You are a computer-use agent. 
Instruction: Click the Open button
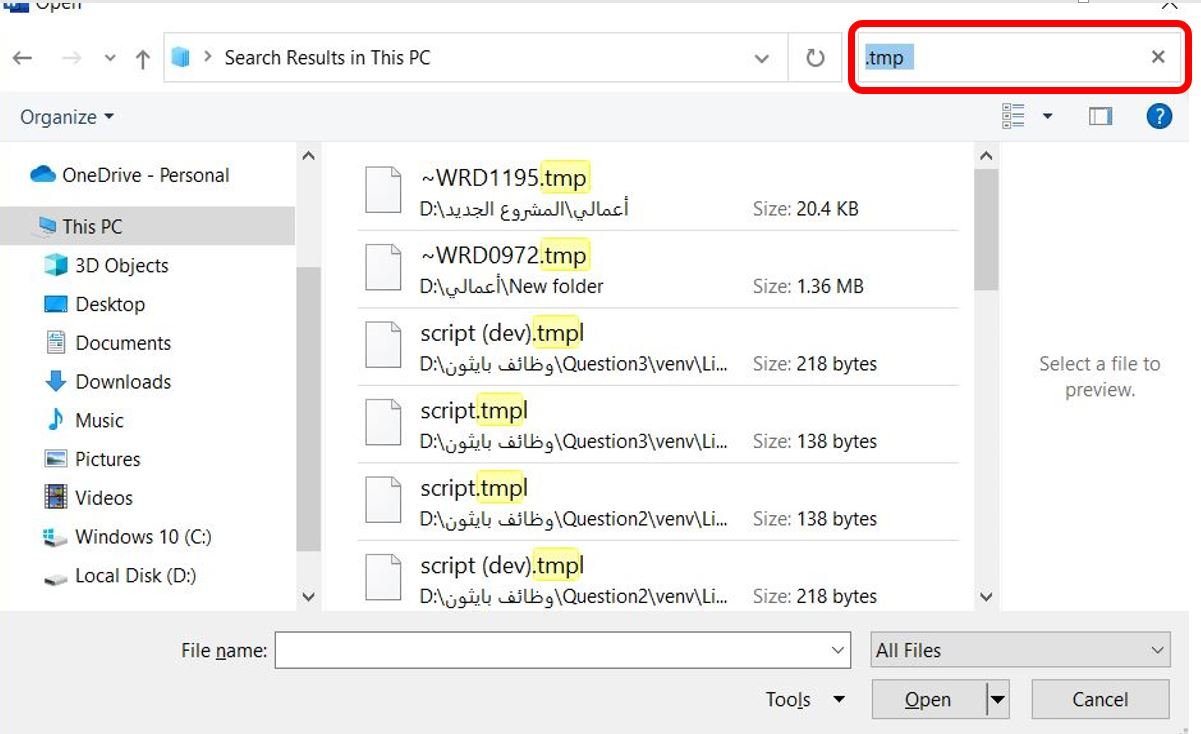click(x=928, y=700)
